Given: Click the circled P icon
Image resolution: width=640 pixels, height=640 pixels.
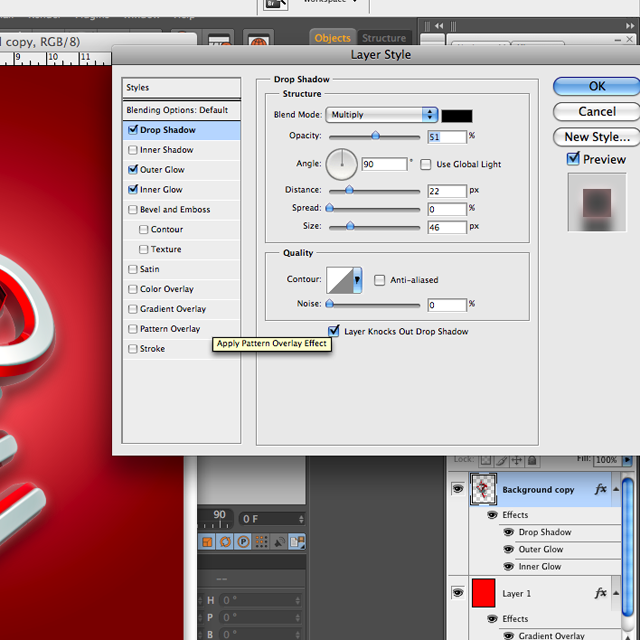Looking at the screenshot, I should [243, 542].
